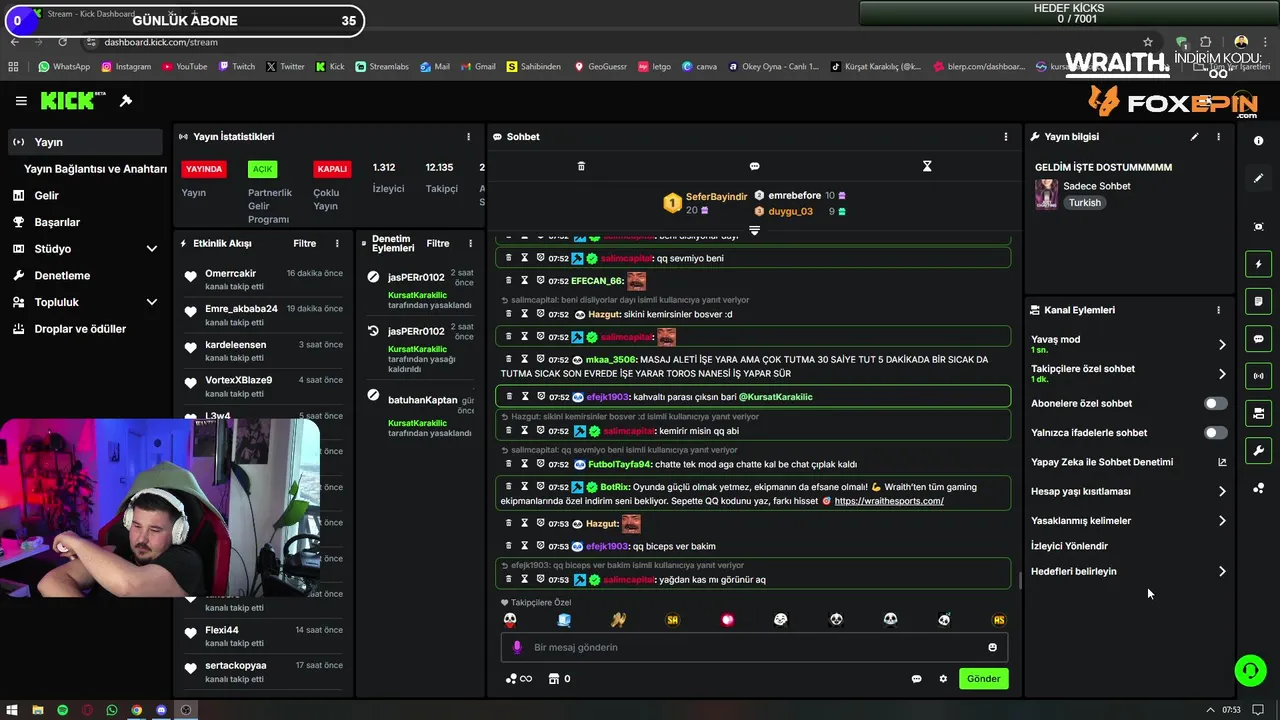Click the stream category thumbnail in Yayın bilgisi
The width and height of the screenshot is (1280, 720).
click(1046, 194)
